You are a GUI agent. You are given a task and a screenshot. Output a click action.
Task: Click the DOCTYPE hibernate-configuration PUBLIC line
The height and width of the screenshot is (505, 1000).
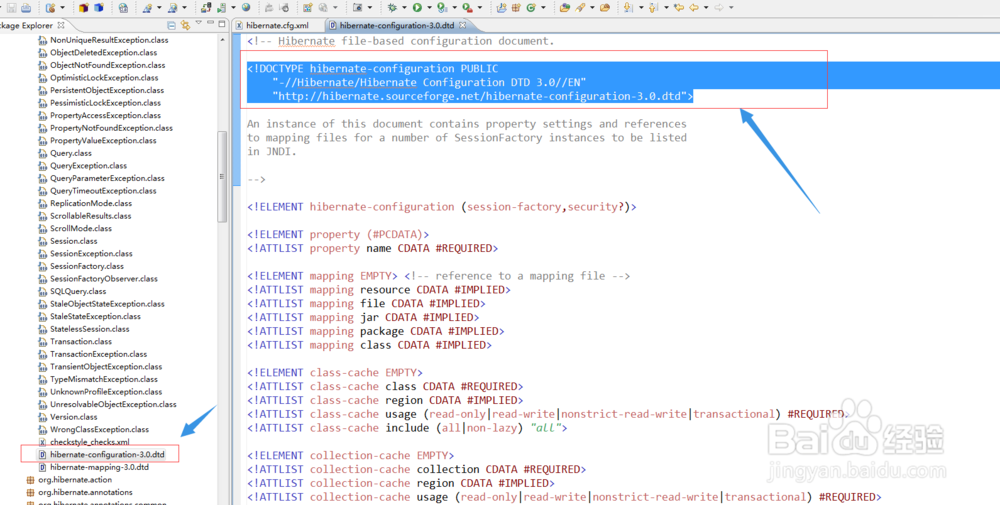point(373,68)
